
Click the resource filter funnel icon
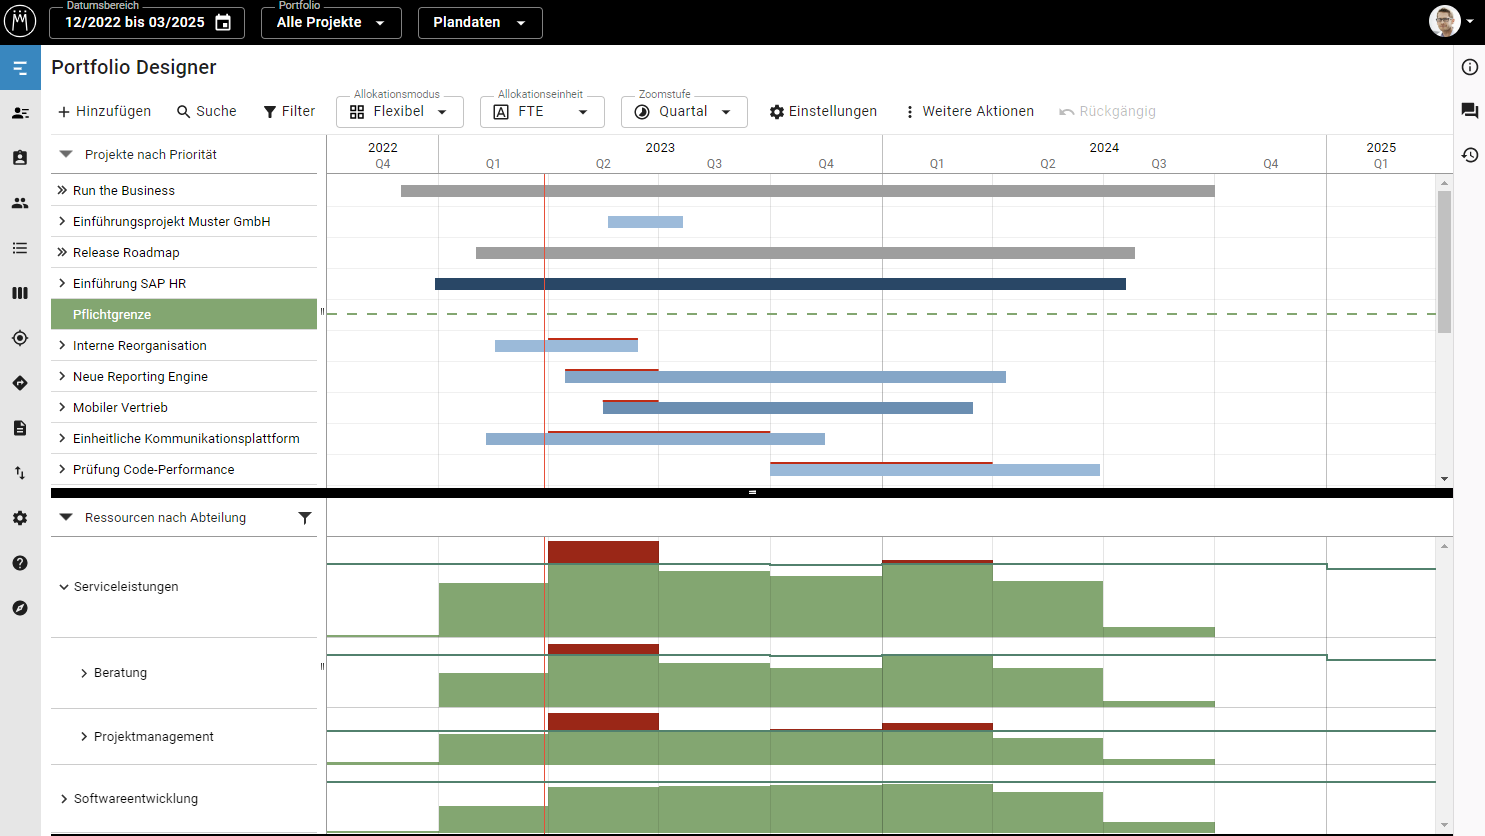(305, 518)
